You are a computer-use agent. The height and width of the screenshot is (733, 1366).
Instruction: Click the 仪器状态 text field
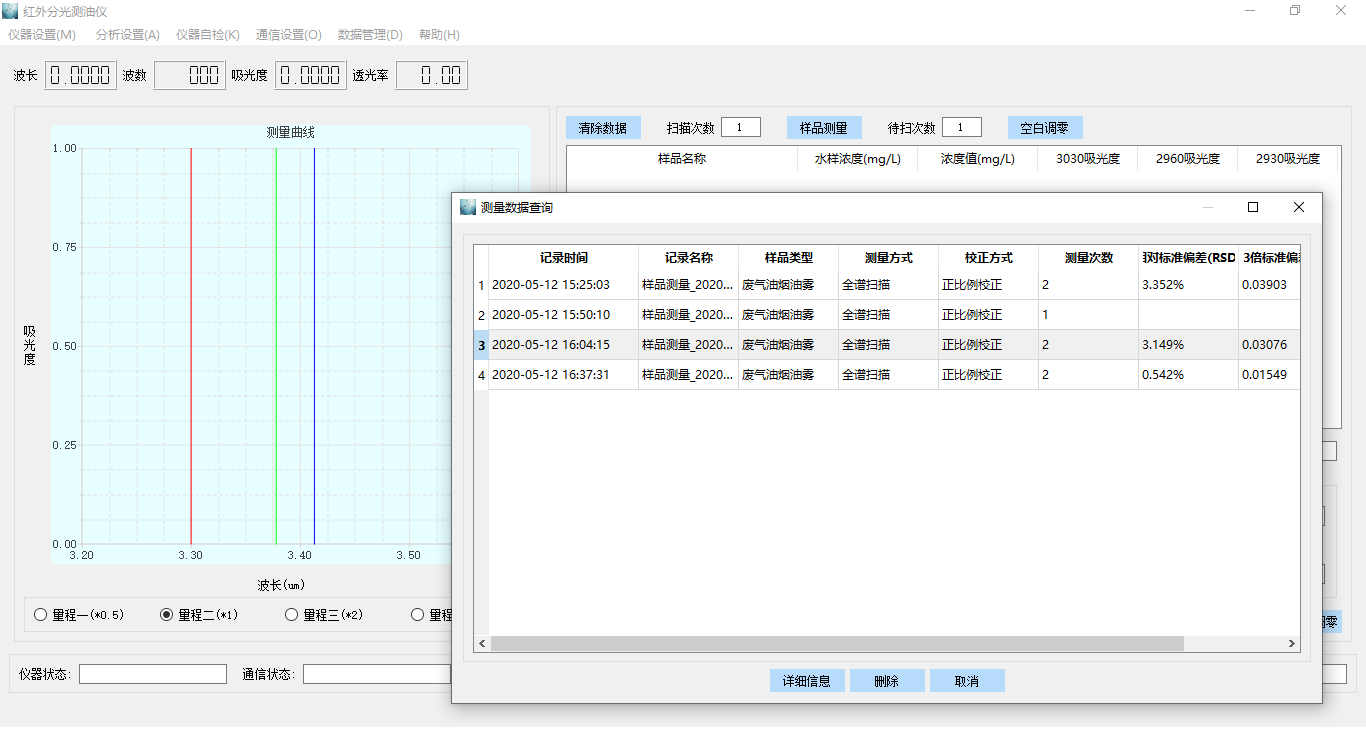click(153, 674)
